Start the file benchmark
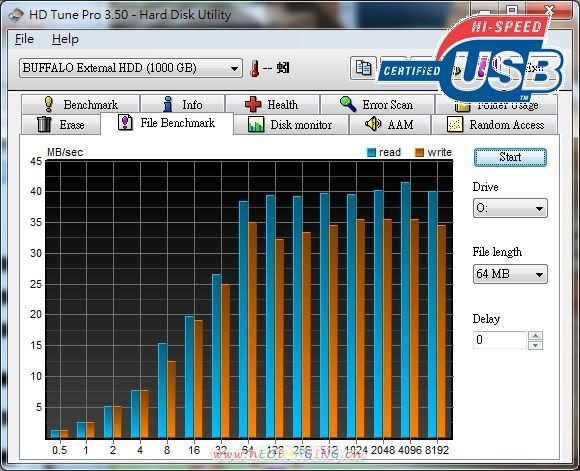580x471 pixels. (510, 157)
